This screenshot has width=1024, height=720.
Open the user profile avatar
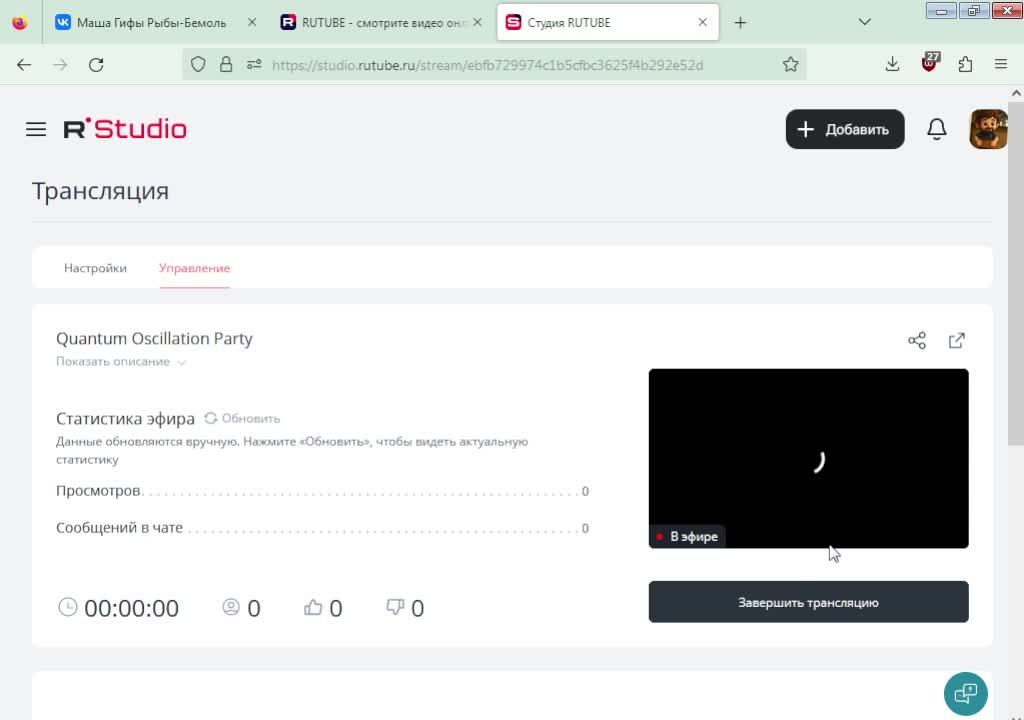click(988, 129)
